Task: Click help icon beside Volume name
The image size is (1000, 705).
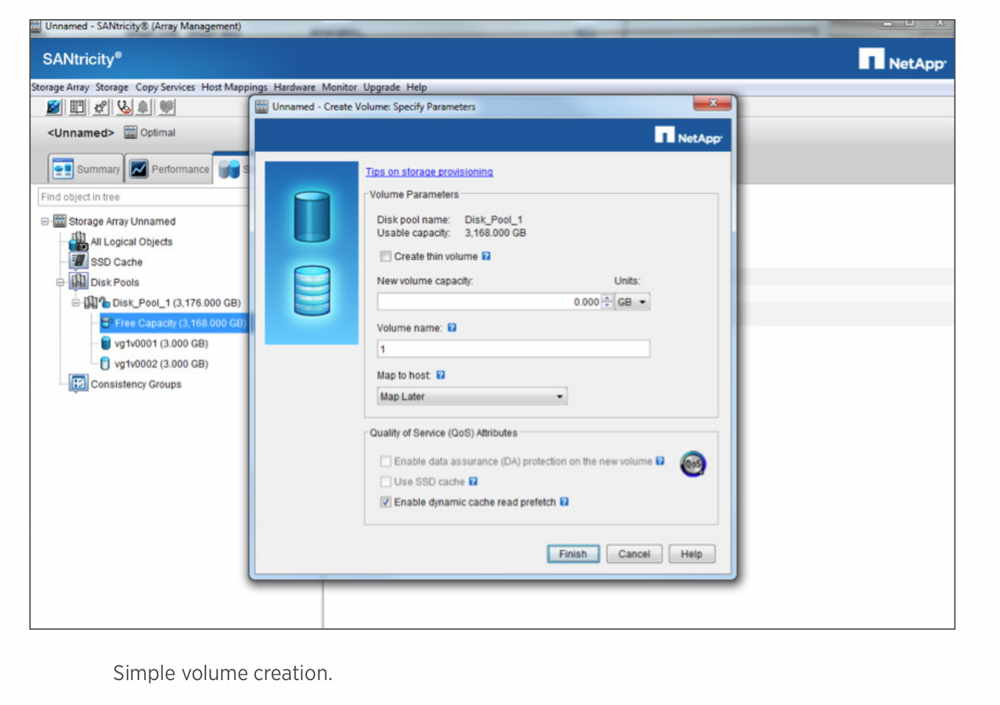Action: pos(452,327)
